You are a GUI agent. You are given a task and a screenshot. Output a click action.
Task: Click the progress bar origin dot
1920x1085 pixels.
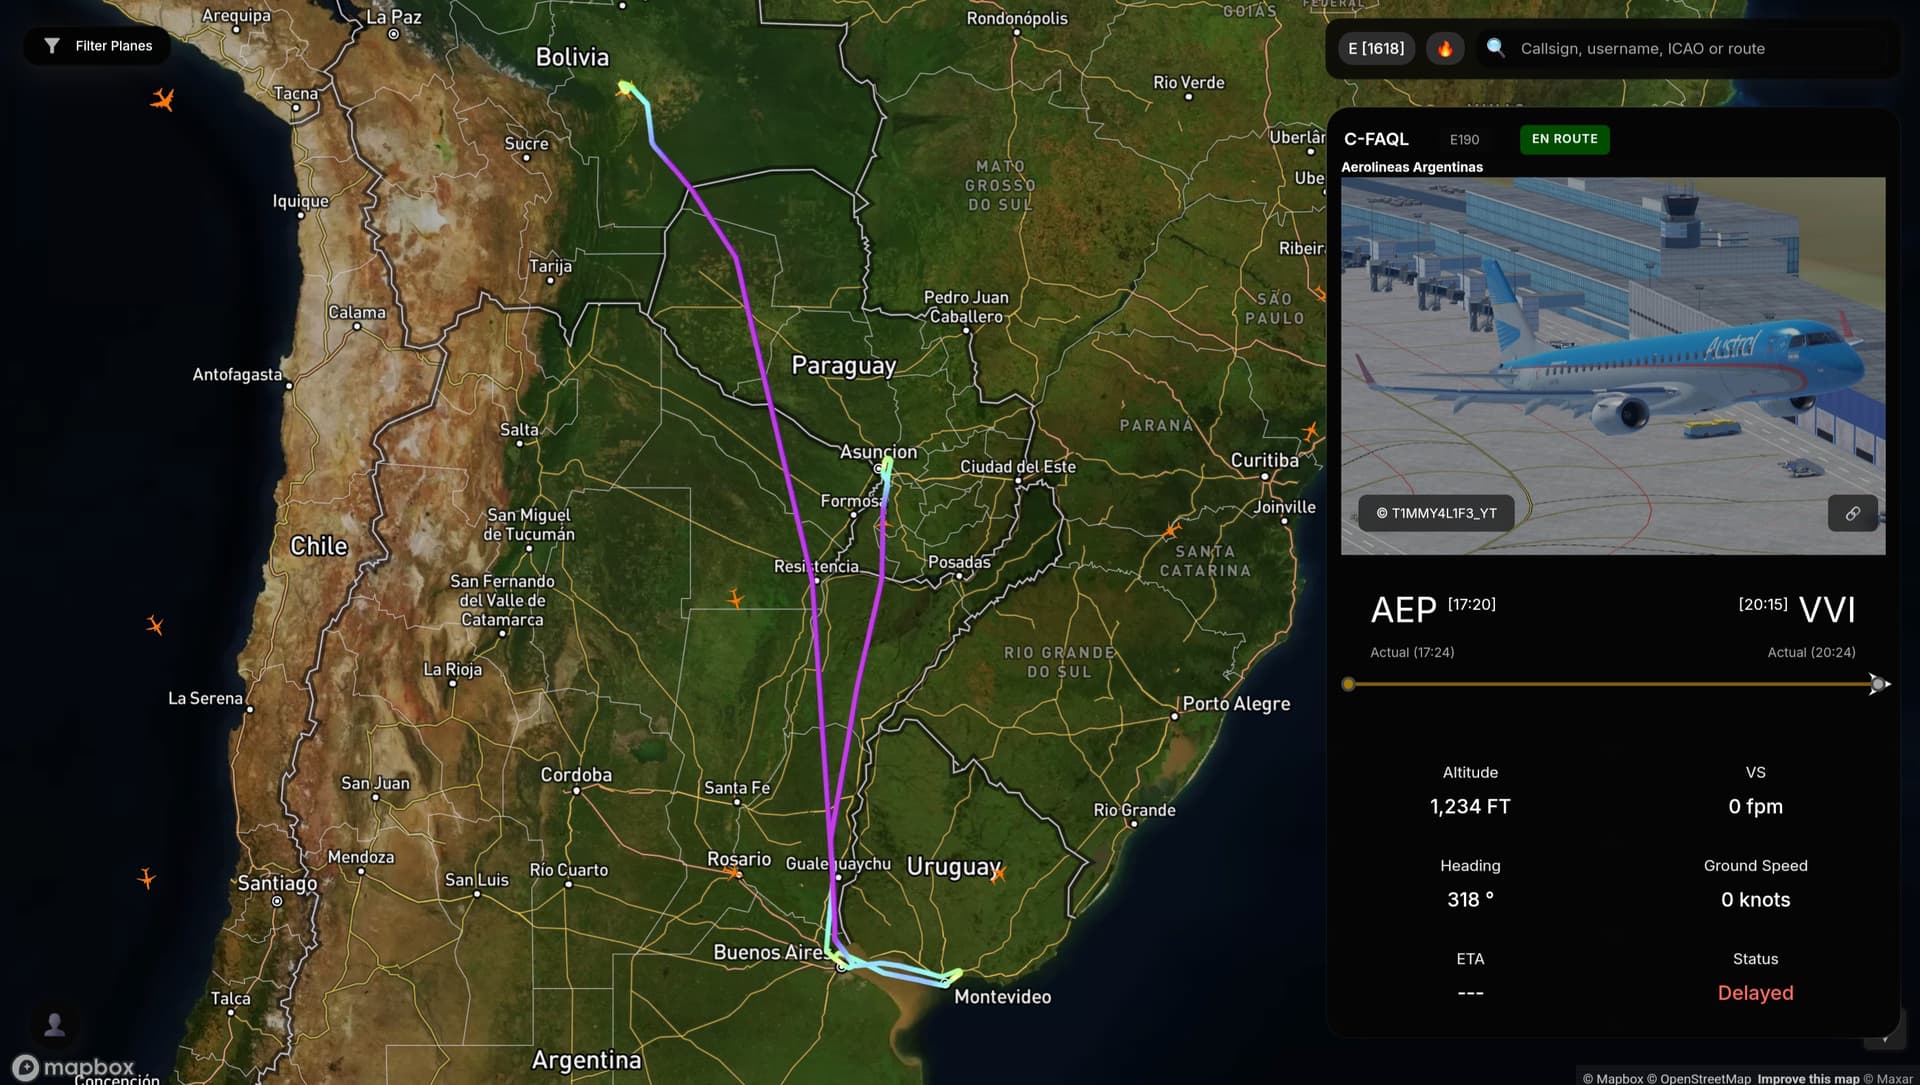point(1348,684)
